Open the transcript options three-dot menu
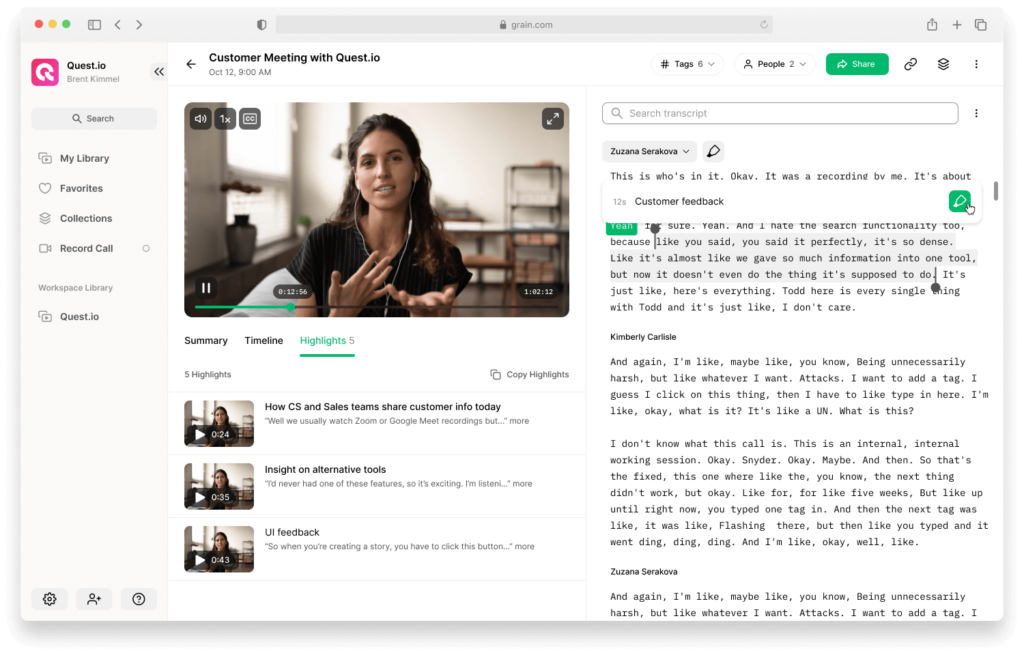 (x=976, y=113)
